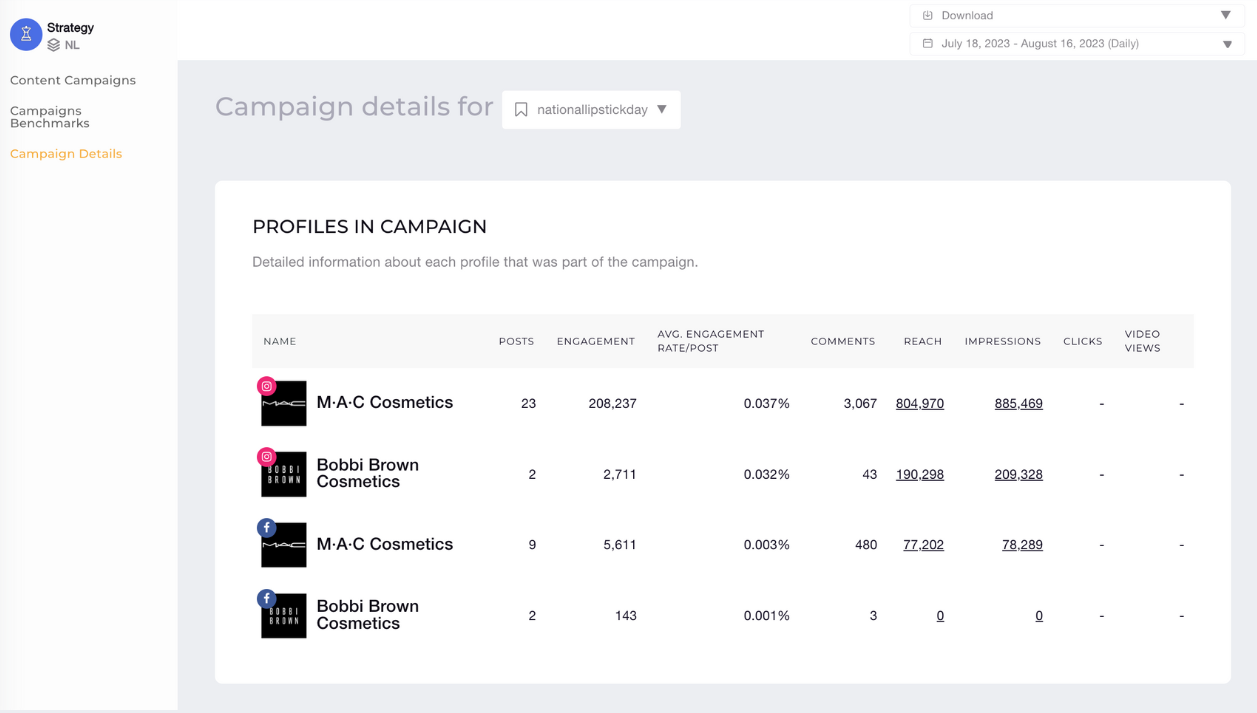Click zero impressions link for Bobbi Brown Facebook
This screenshot has width=1257, height=713.
(x=1039, y=616)
